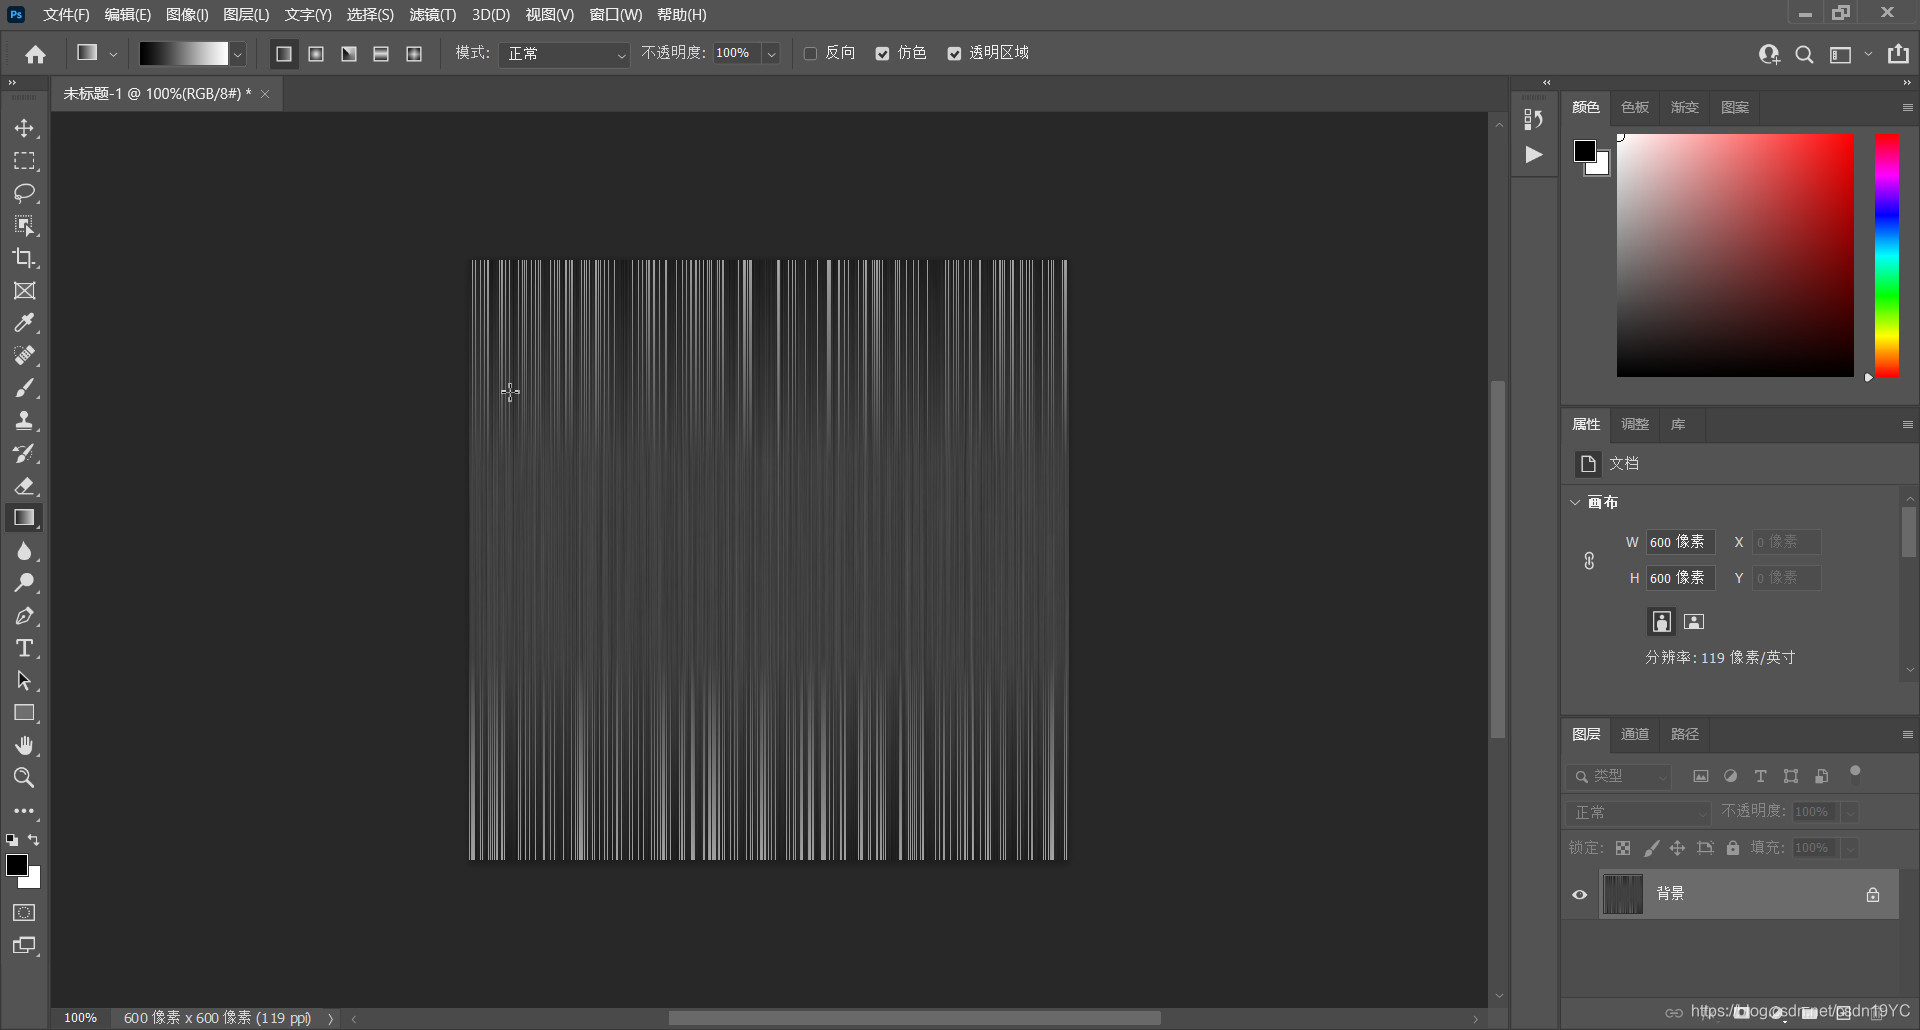The width and height of the screenshot is (1920, 1030).
Task: Select the Frame tool
Action: coord(24,291)
